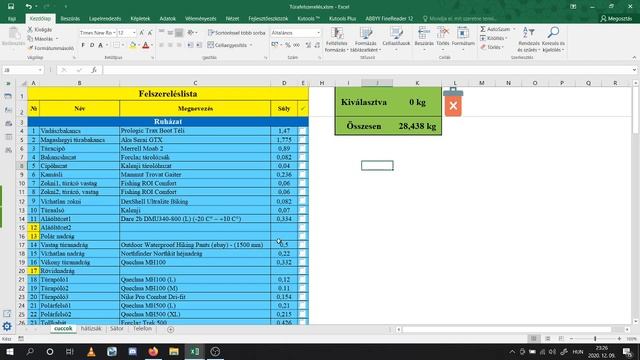
Task: Expand the AutoSzum dropdown arrow
Action: click(x=514, y=29)
